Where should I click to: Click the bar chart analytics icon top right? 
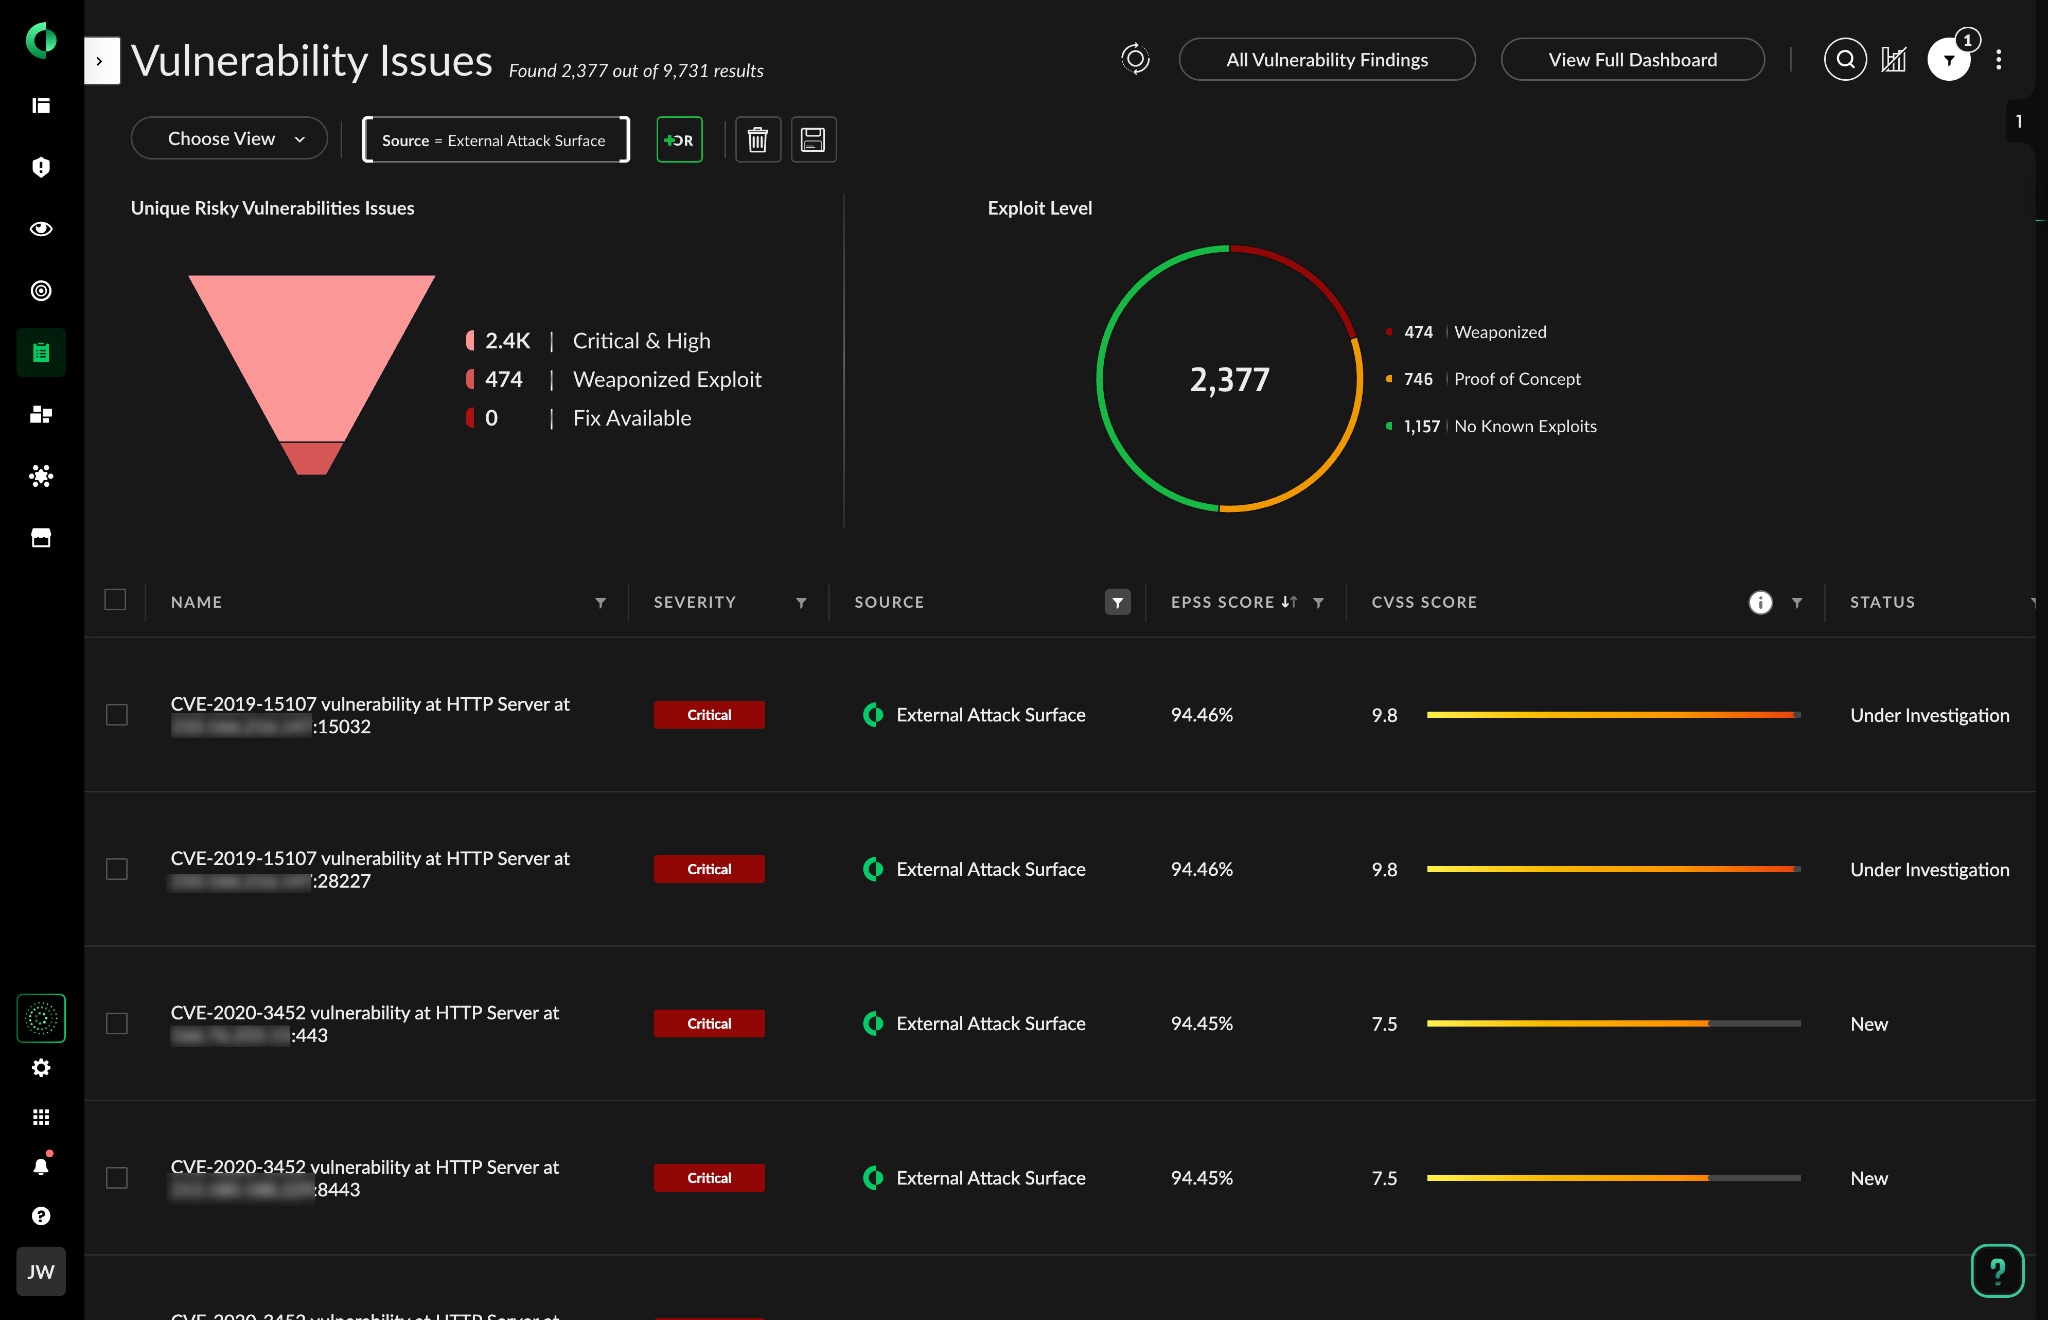1894,59
